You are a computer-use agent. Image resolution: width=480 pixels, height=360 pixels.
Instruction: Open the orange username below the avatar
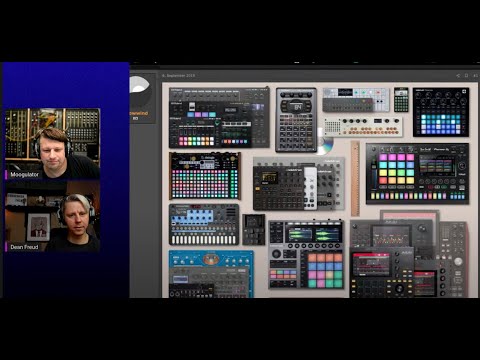coord(138,113)
